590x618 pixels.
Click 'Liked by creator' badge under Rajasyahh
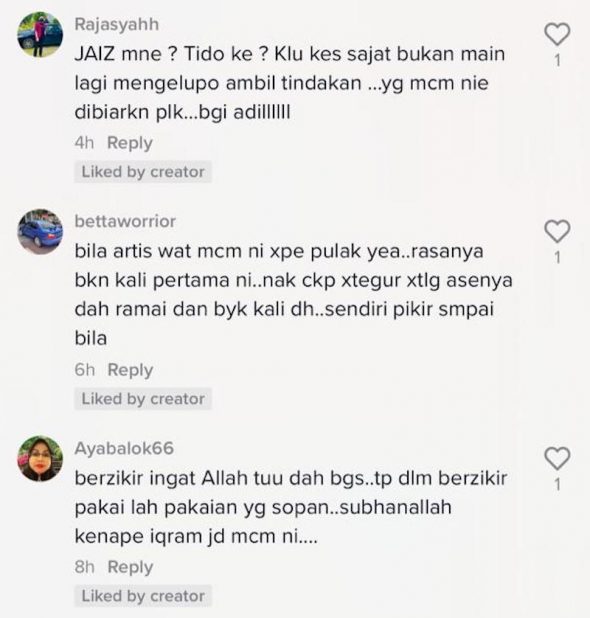pyautogui.click(x=143, y=172)
